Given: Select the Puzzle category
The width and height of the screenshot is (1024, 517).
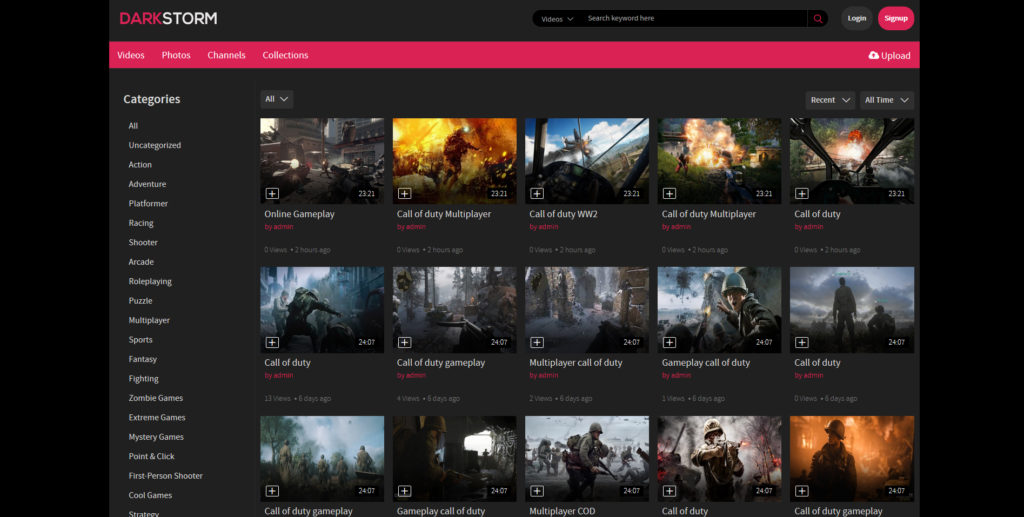Looking at the screenshot, I should [140, 301].
